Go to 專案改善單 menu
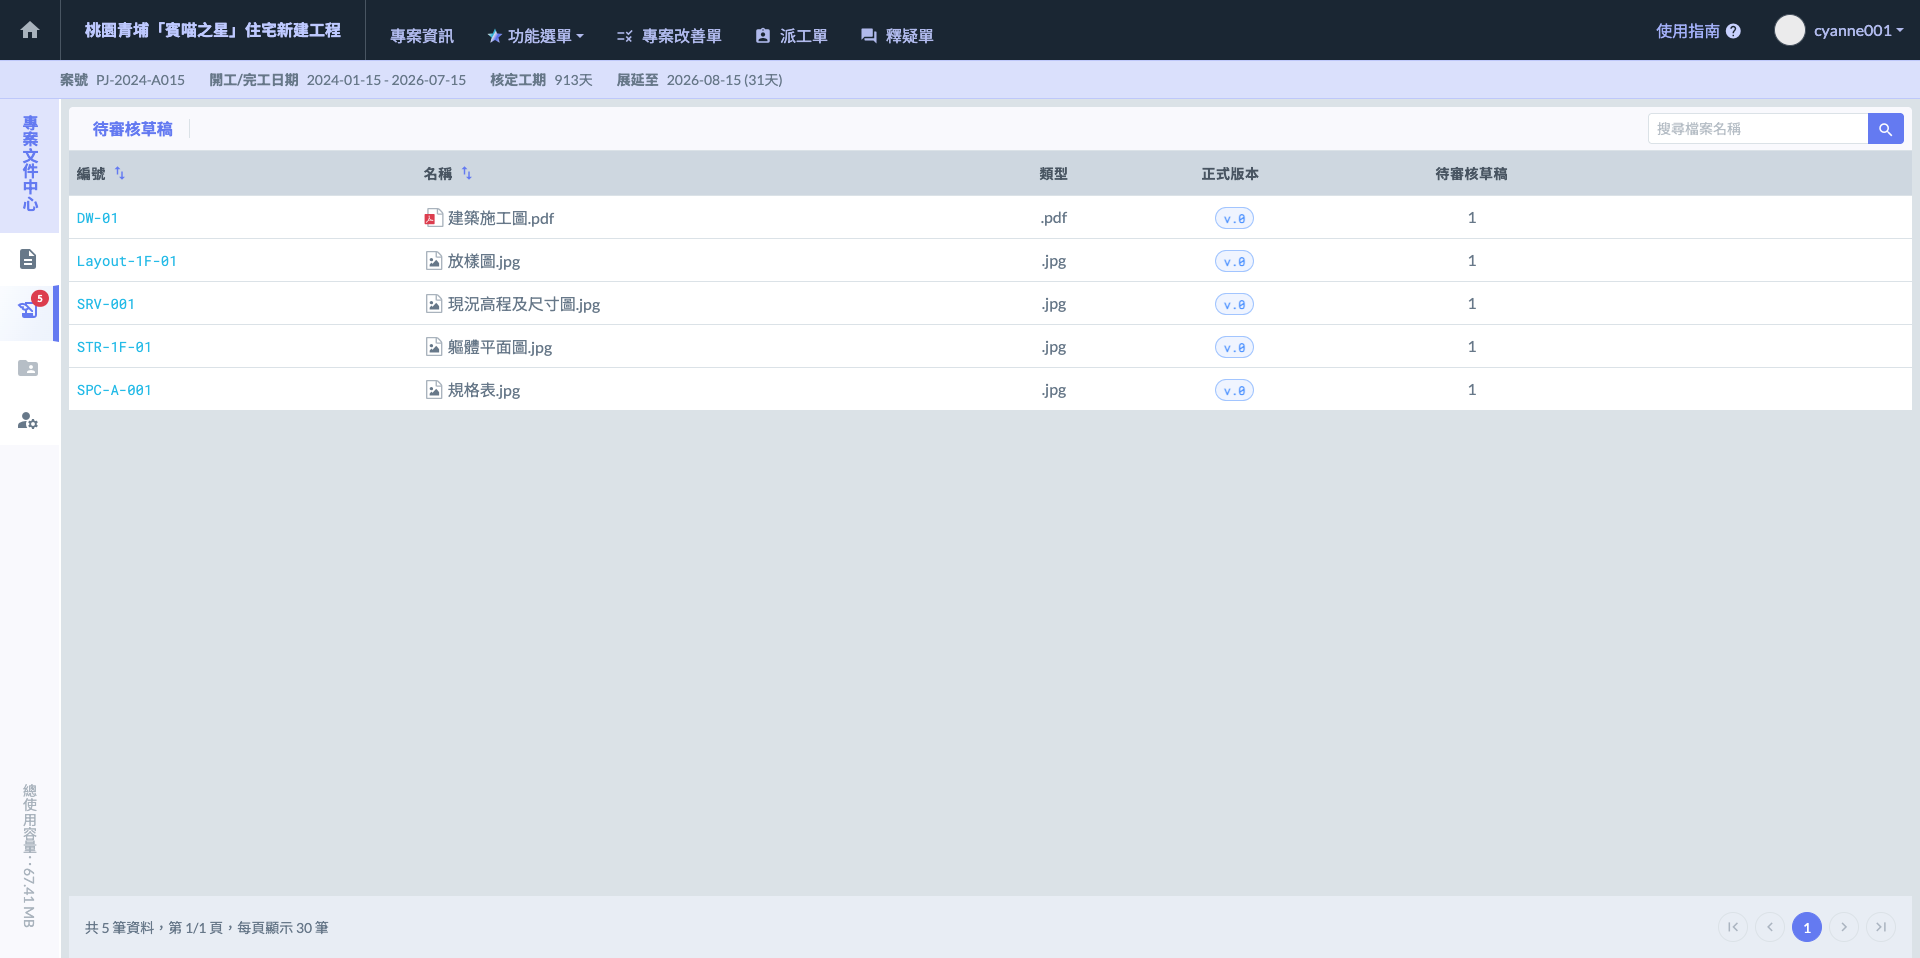Screen dimensions: 1920x958 (x=669, y=36)
